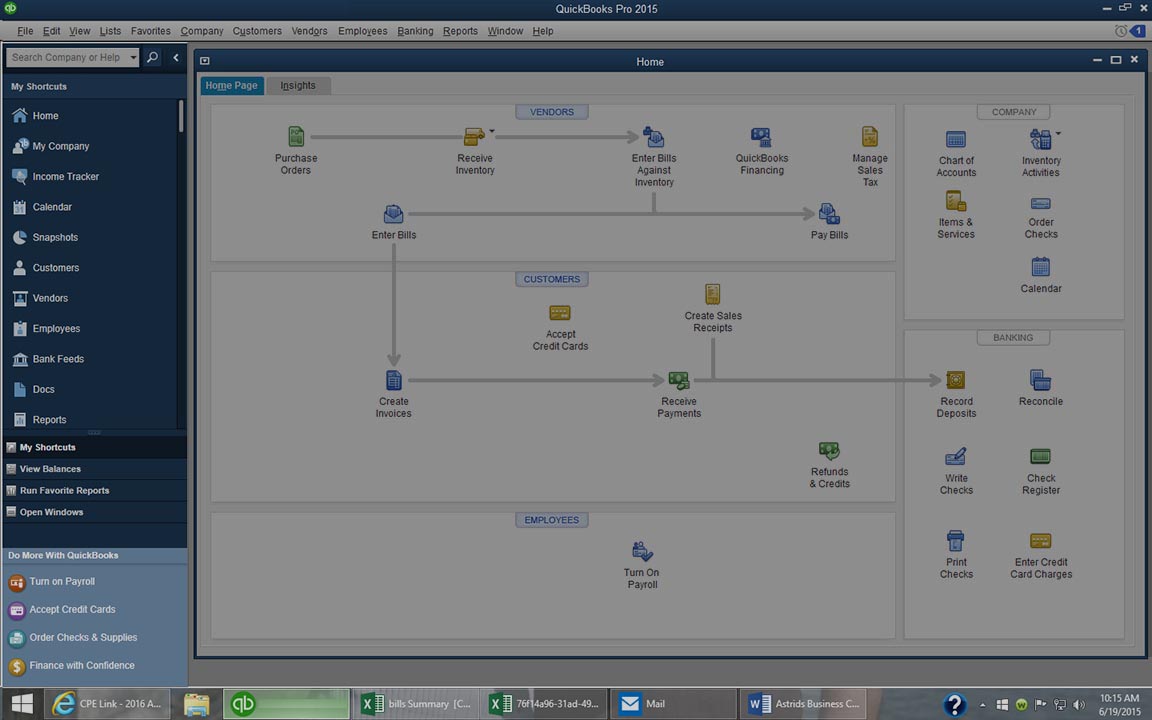The height and width of the screenshot is (720, 1152).
Task: Click the Reconcile icon
Action: pyautogui.click(x=1040, y=381)
